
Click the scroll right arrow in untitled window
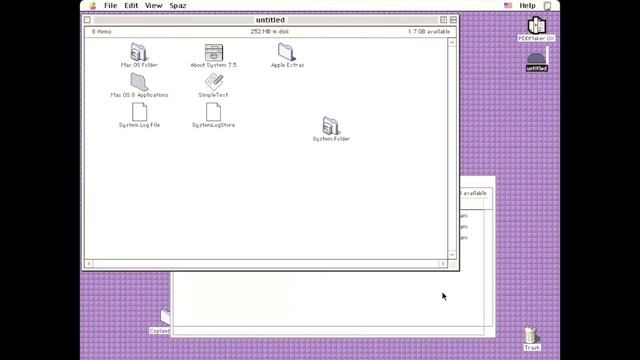click(443, 264)
